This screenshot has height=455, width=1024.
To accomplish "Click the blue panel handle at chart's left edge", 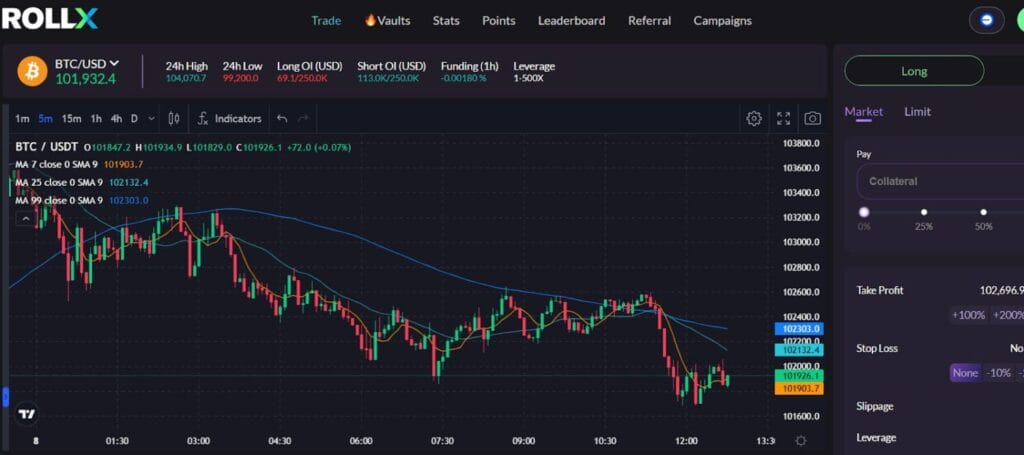I will 6,396.
